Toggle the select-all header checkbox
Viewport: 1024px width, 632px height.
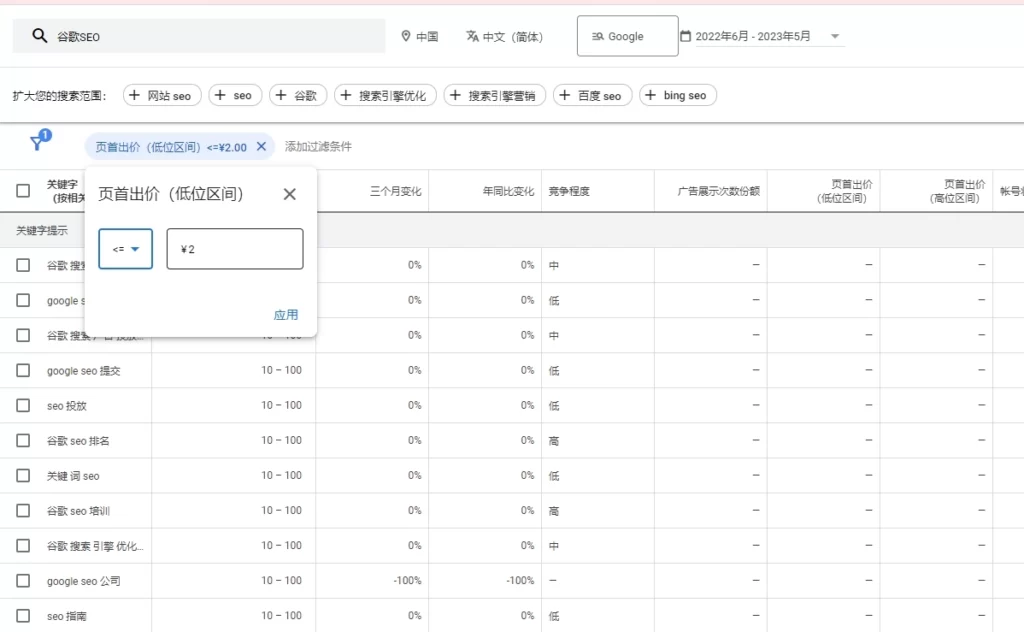click(23, 191)
